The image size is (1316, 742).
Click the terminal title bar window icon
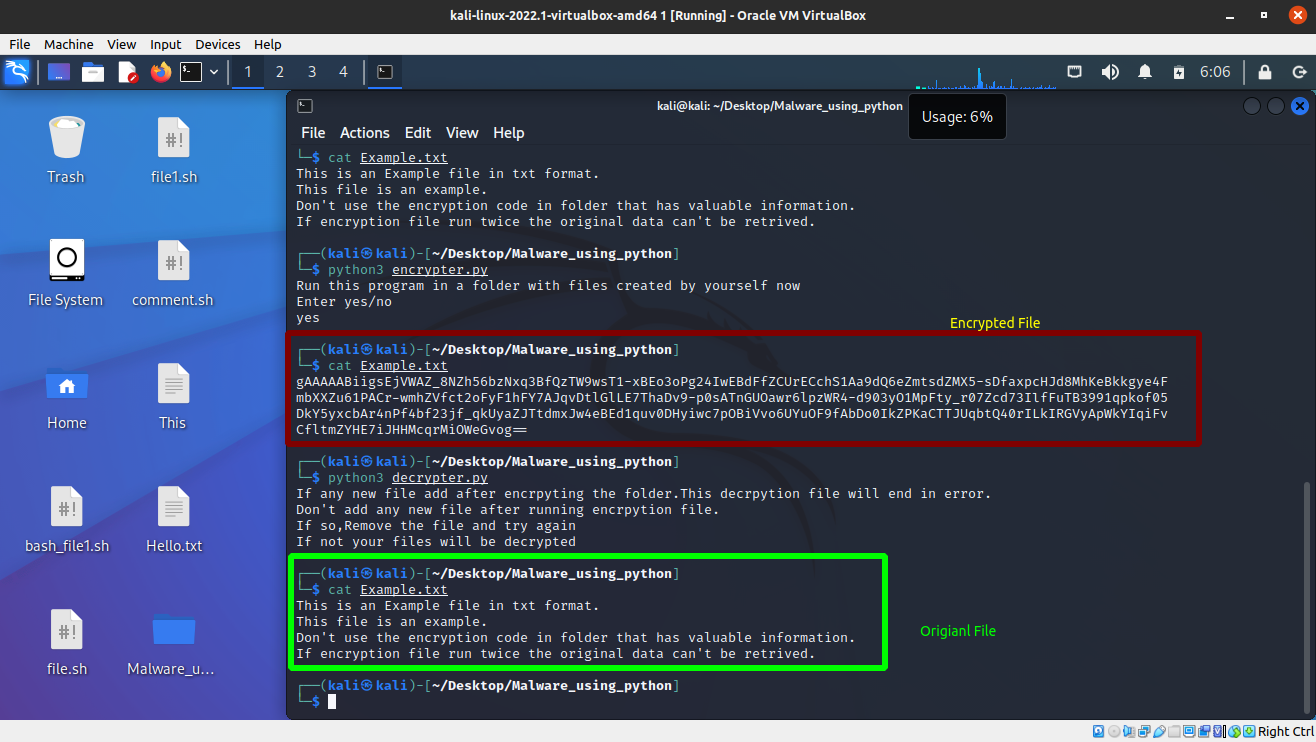(305, 106)
